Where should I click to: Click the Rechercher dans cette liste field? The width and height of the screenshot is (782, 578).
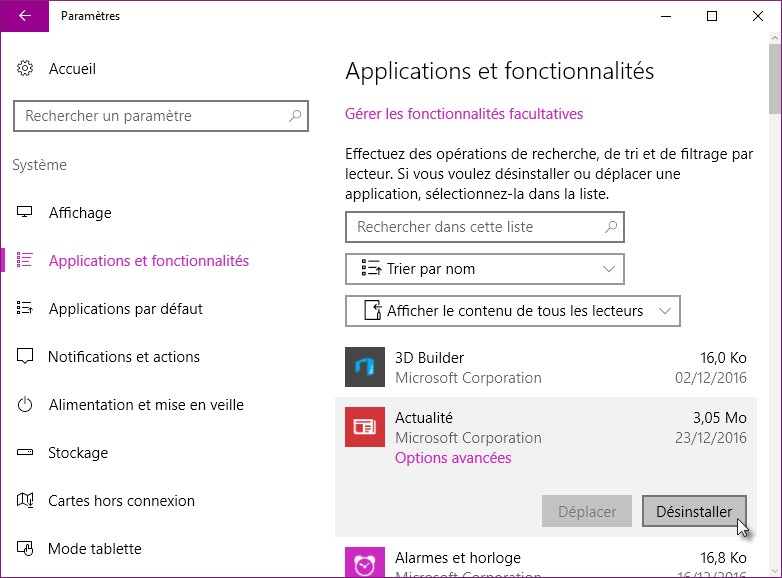(x=475, y=227)
